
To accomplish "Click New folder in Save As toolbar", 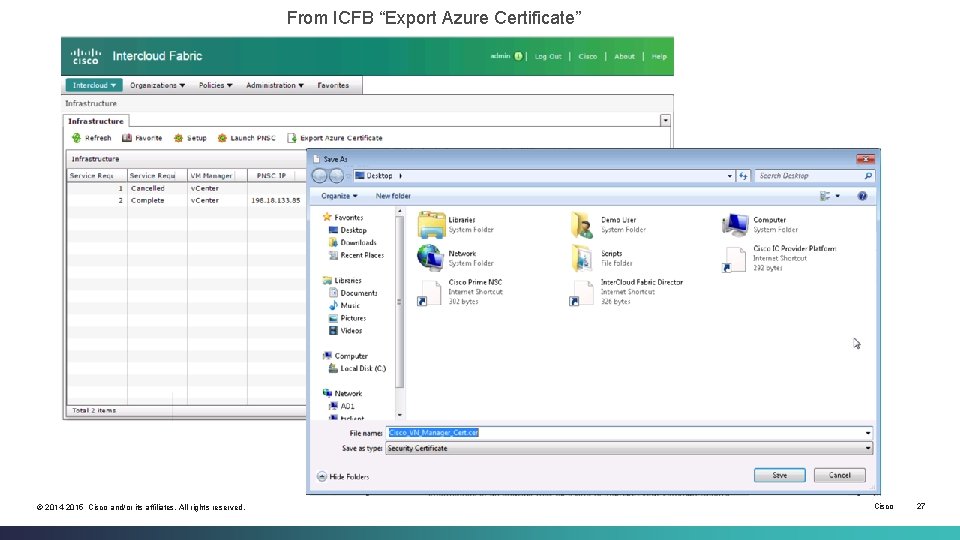I will pyautogui.click(x=393, y=196).
